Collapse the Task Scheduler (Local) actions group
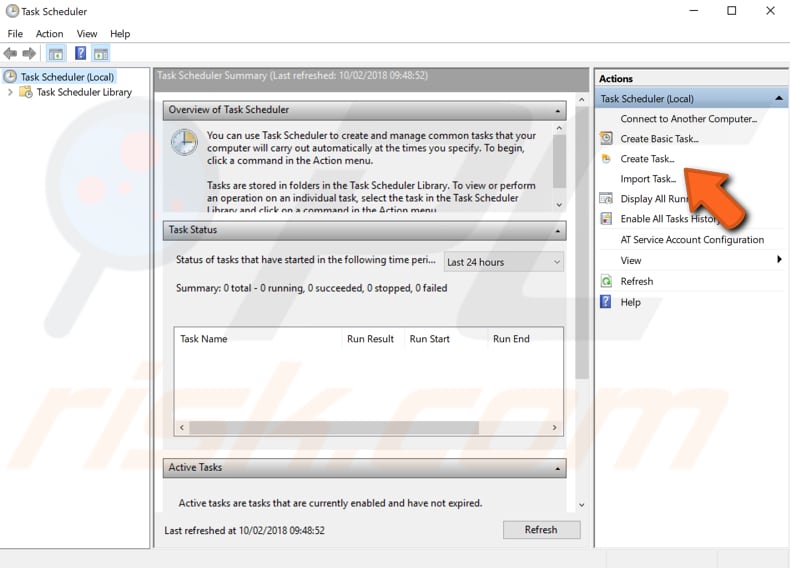790x568 pixels. [779, 98]
